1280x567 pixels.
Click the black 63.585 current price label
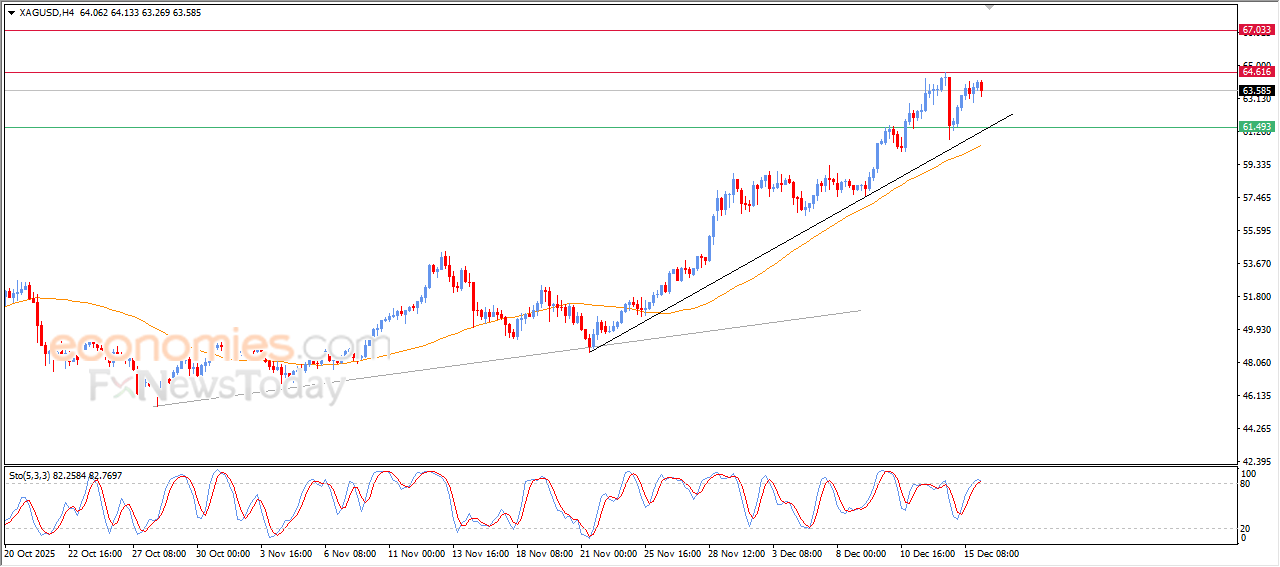click(x=1256, y=90)
